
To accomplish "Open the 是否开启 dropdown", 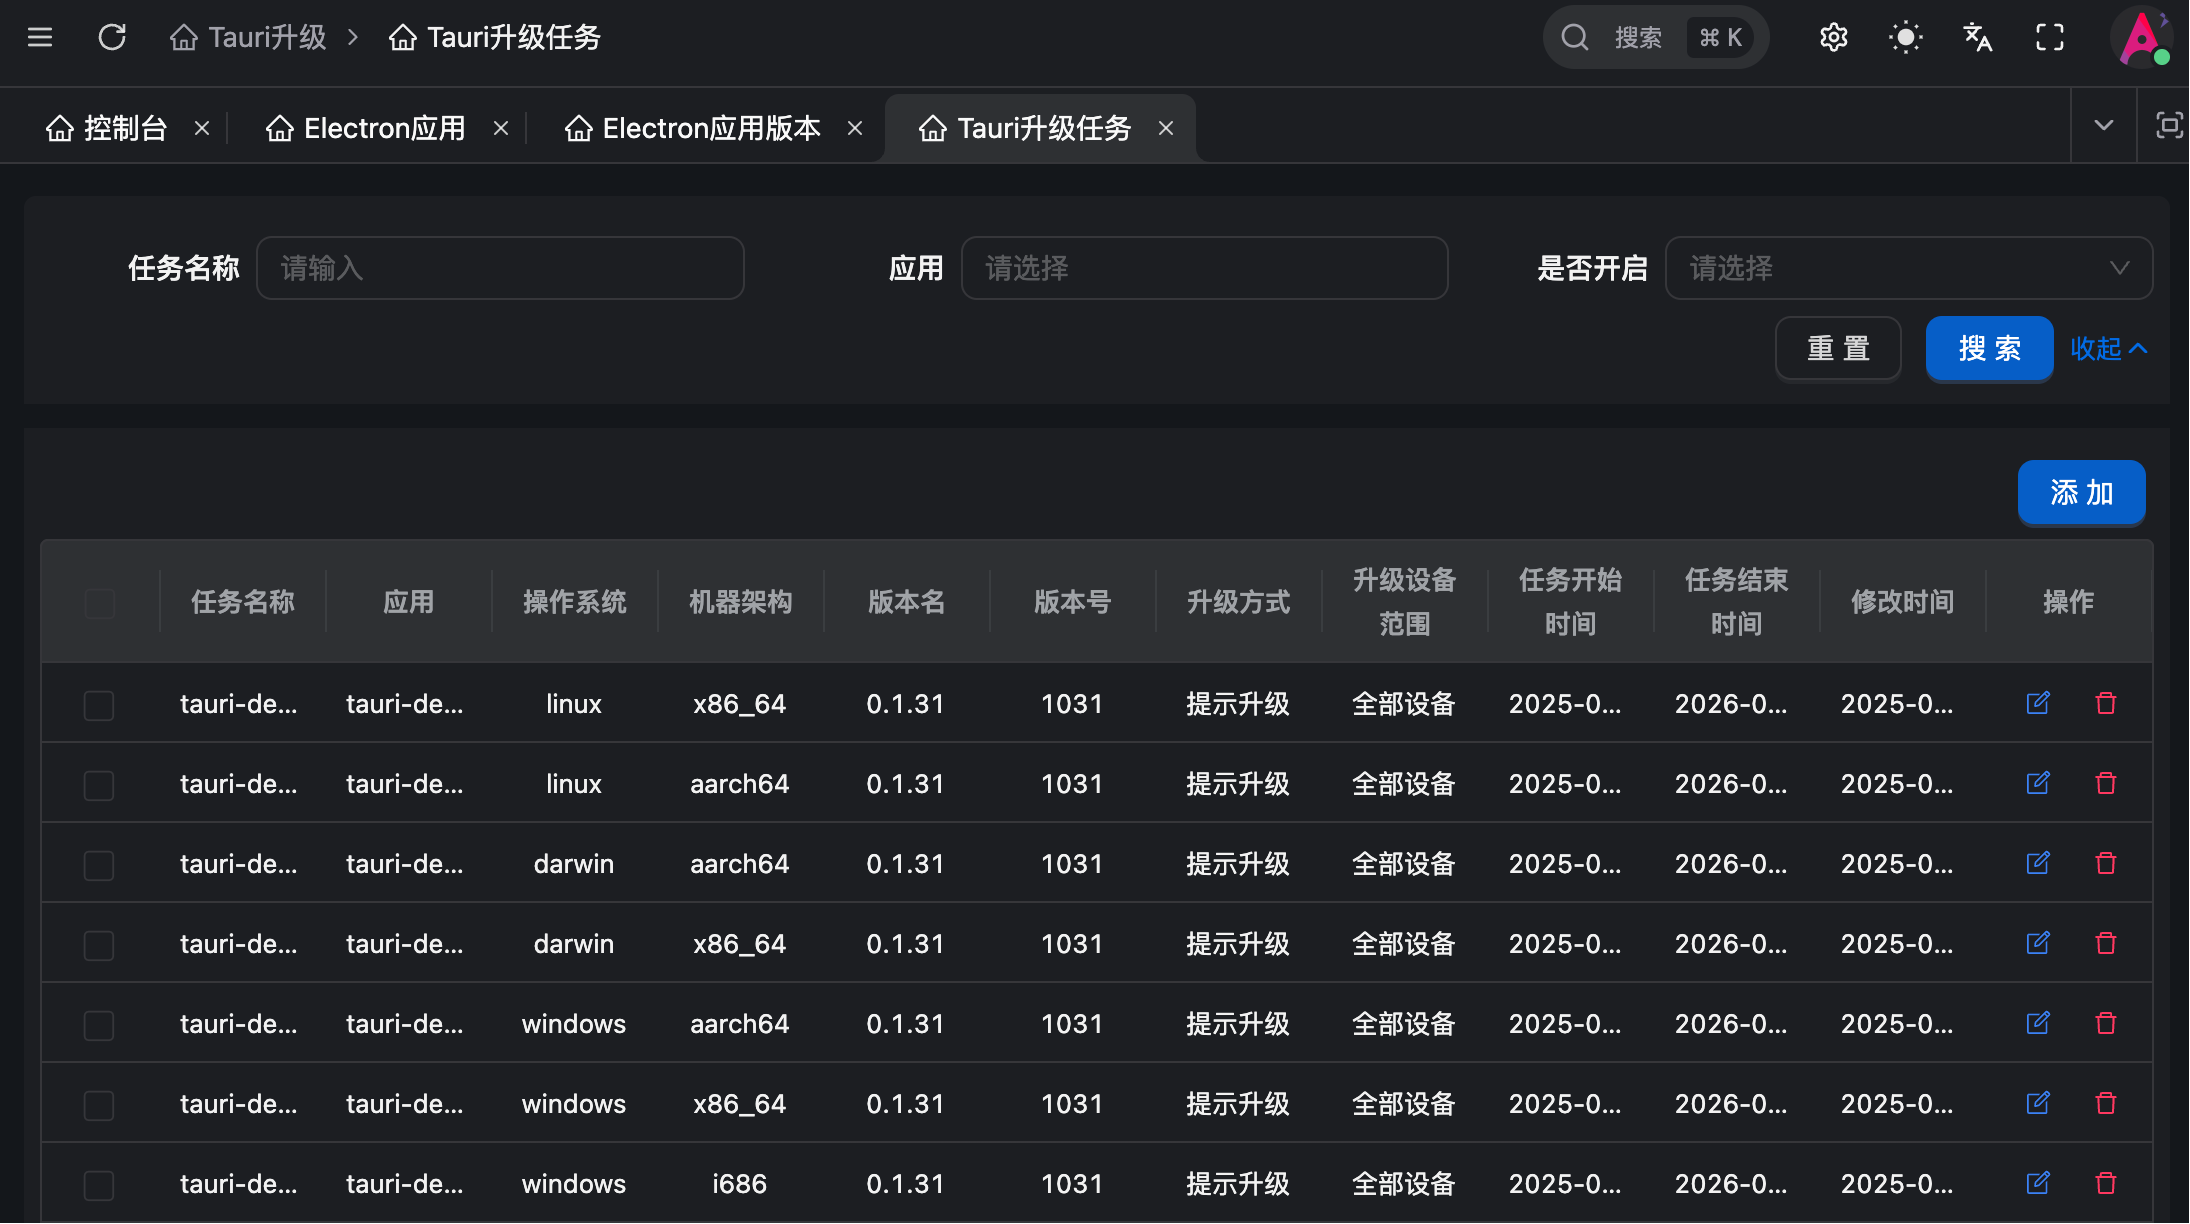I will tap(1908, 268).
